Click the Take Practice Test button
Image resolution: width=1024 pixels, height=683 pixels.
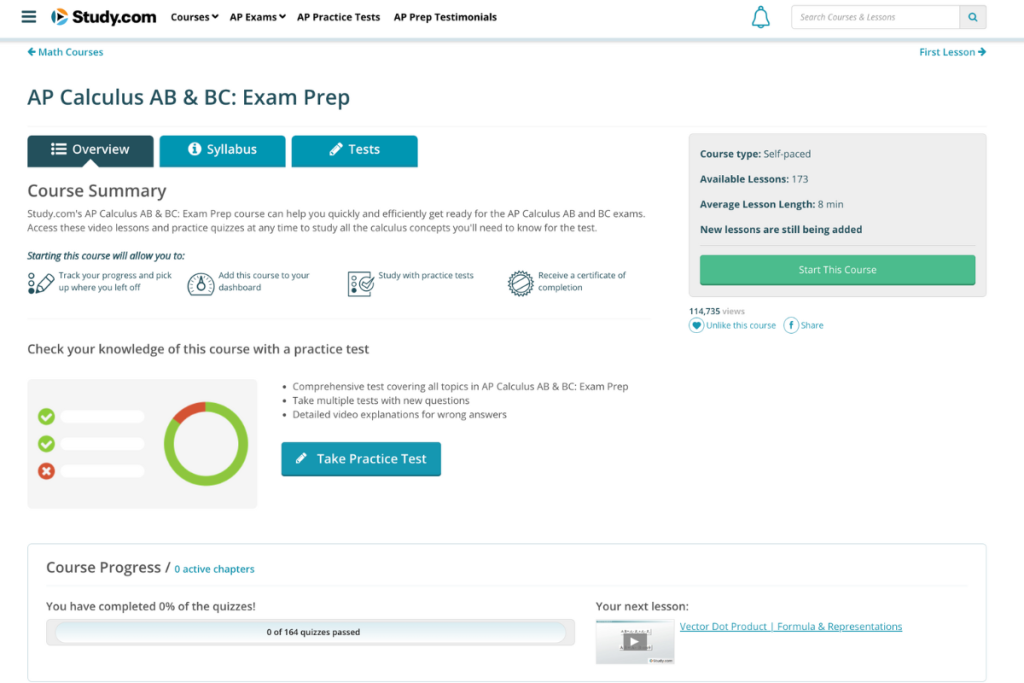[361, 459]
